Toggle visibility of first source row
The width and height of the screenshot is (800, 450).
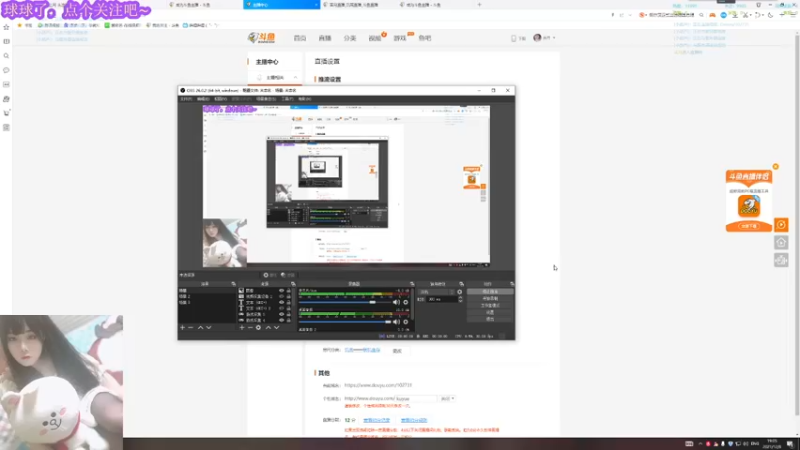[281, 290]
